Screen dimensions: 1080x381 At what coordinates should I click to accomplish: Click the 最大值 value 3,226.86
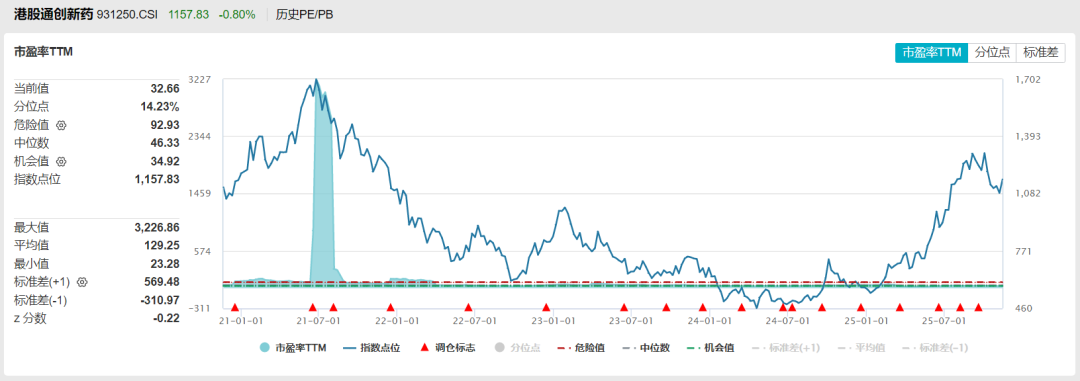pos(157,227)
